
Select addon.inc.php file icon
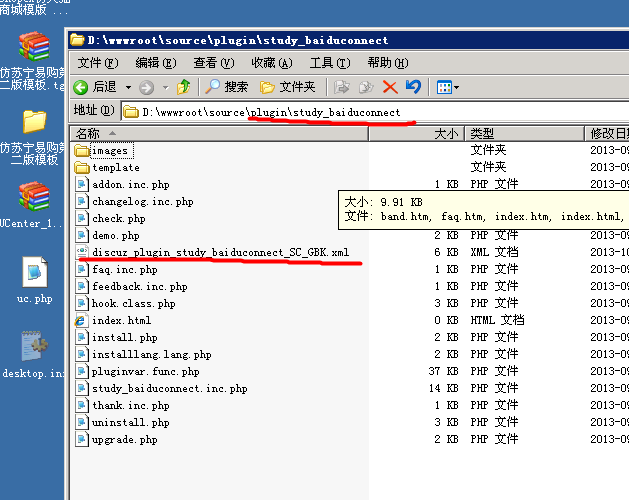tap(82, 185)
